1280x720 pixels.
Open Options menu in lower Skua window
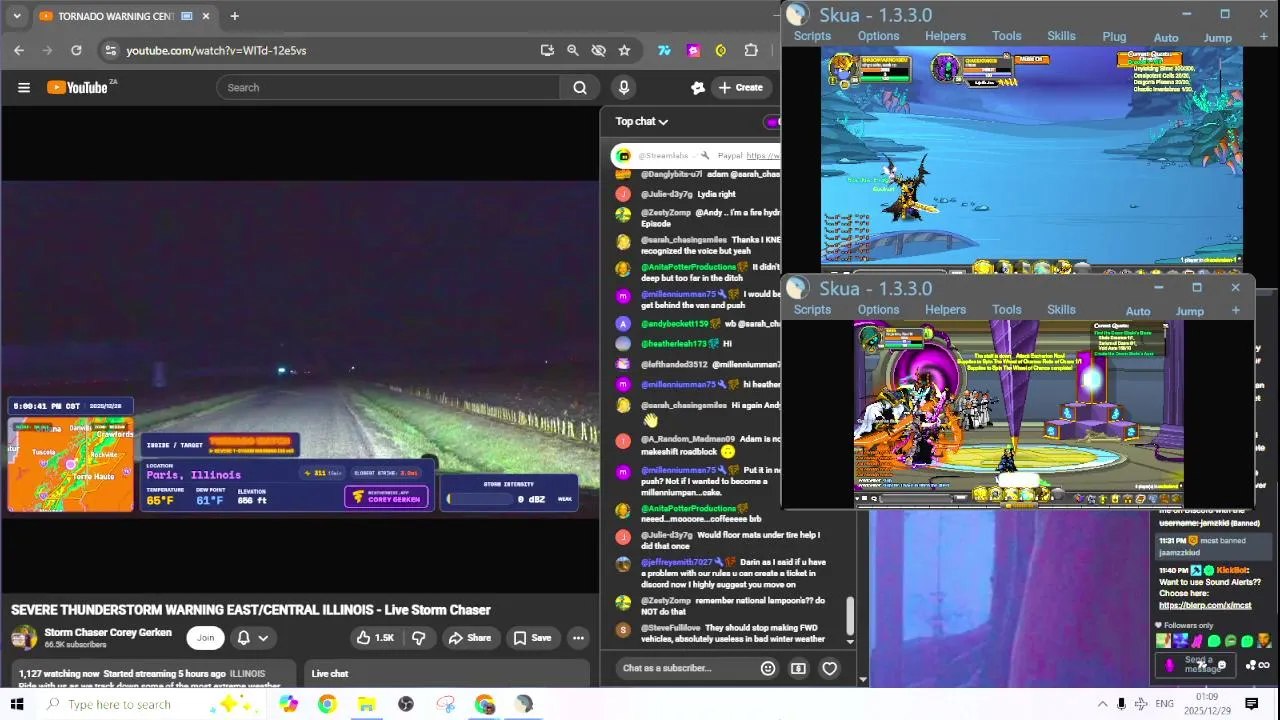pos(878,310)
